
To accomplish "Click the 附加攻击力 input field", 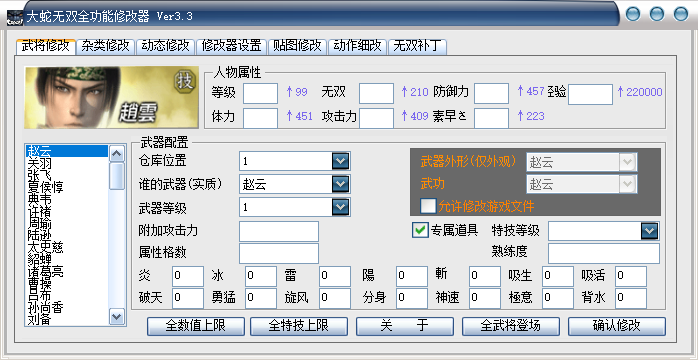I will pos(279,231).
